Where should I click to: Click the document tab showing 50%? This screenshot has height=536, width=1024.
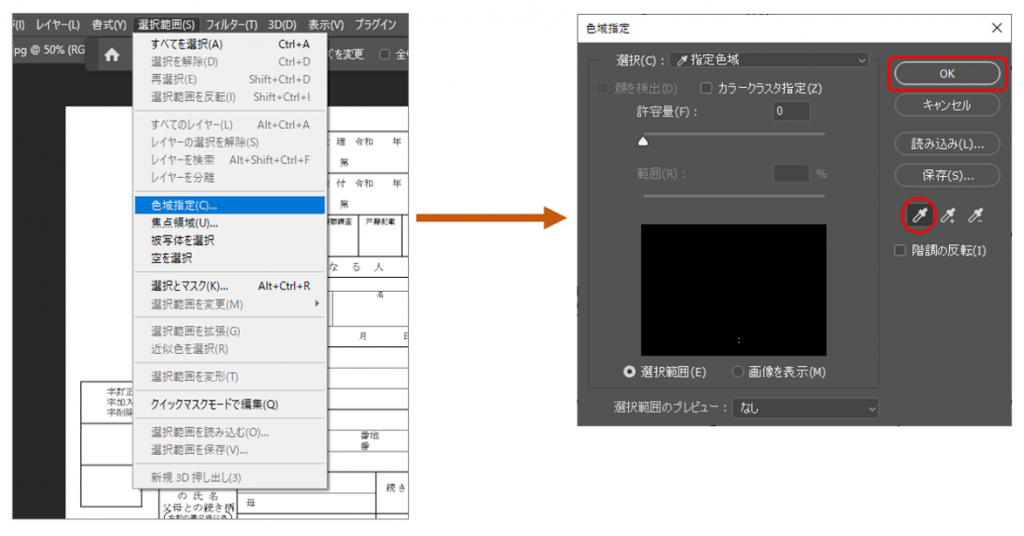click(50, 50)
